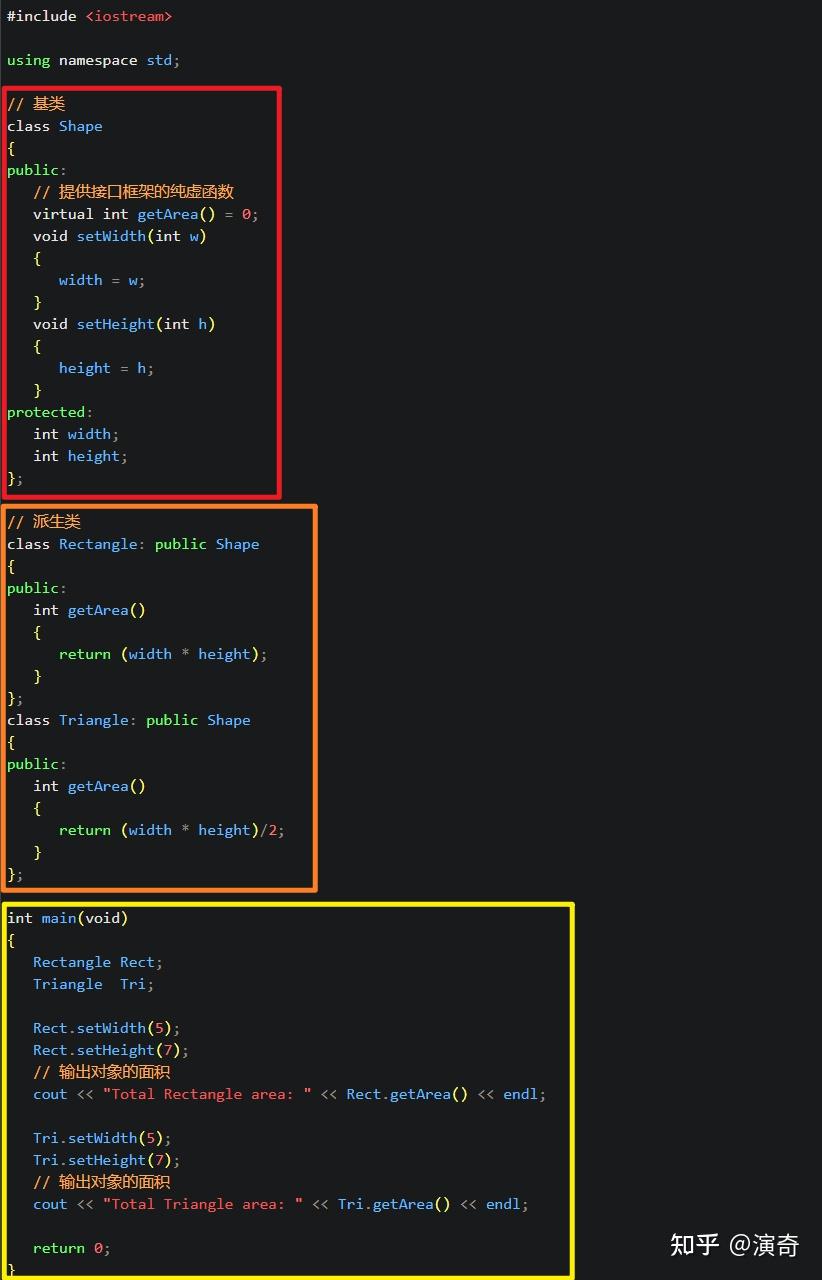
Task: Click the setHeight function name in Shape
Action: 115,323
